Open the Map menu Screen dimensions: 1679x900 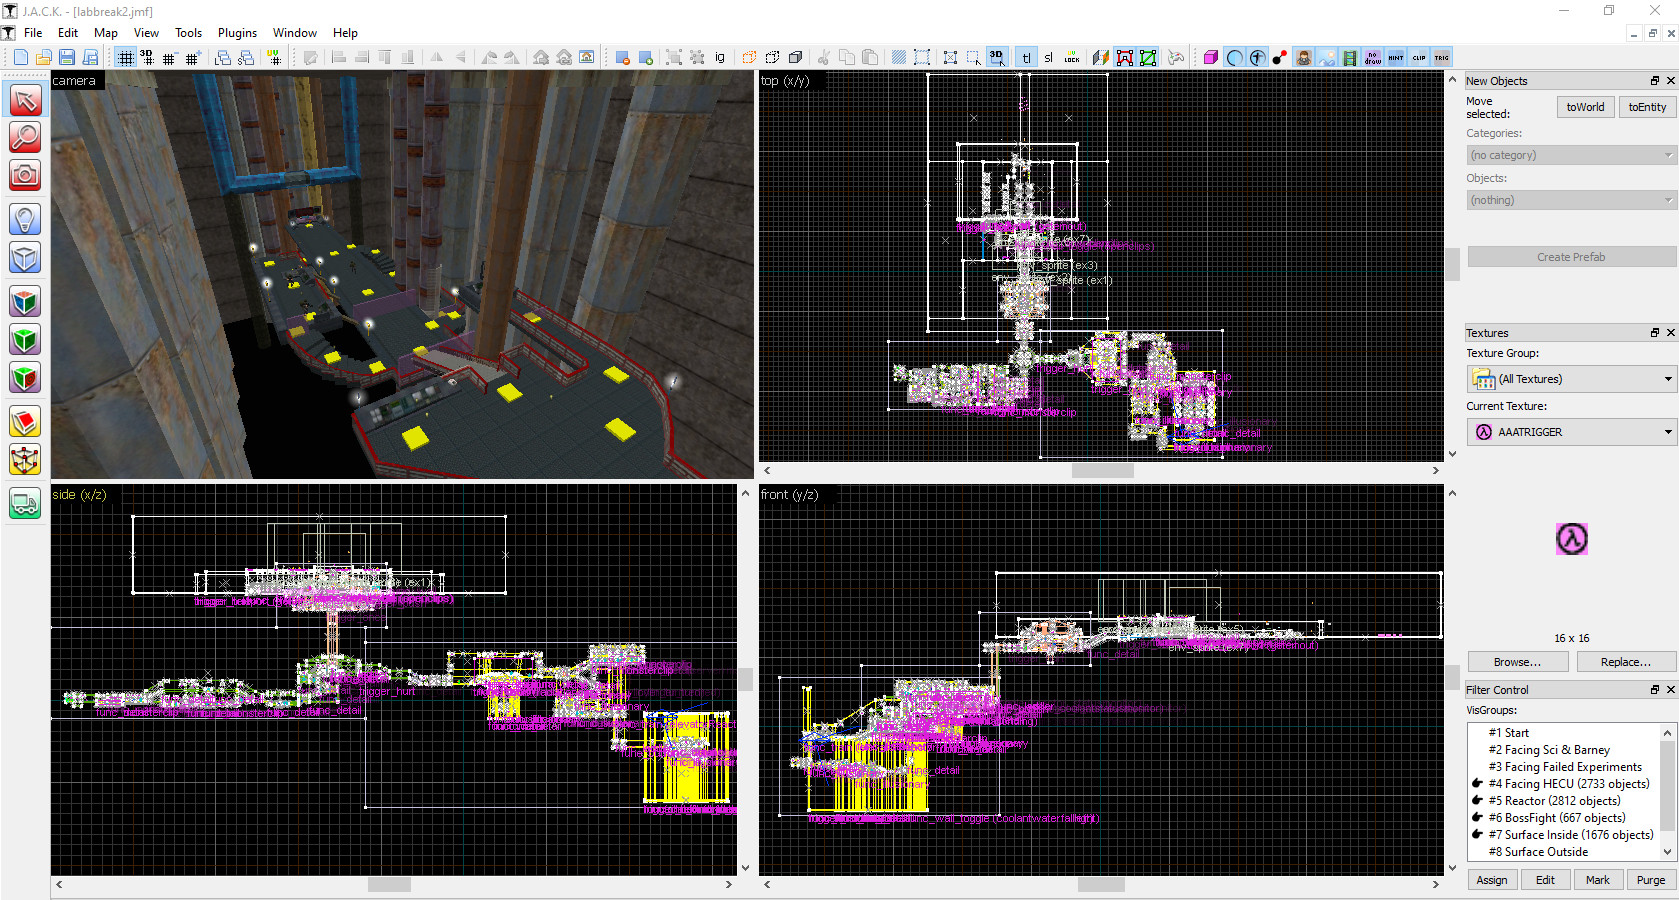[105, 33]
